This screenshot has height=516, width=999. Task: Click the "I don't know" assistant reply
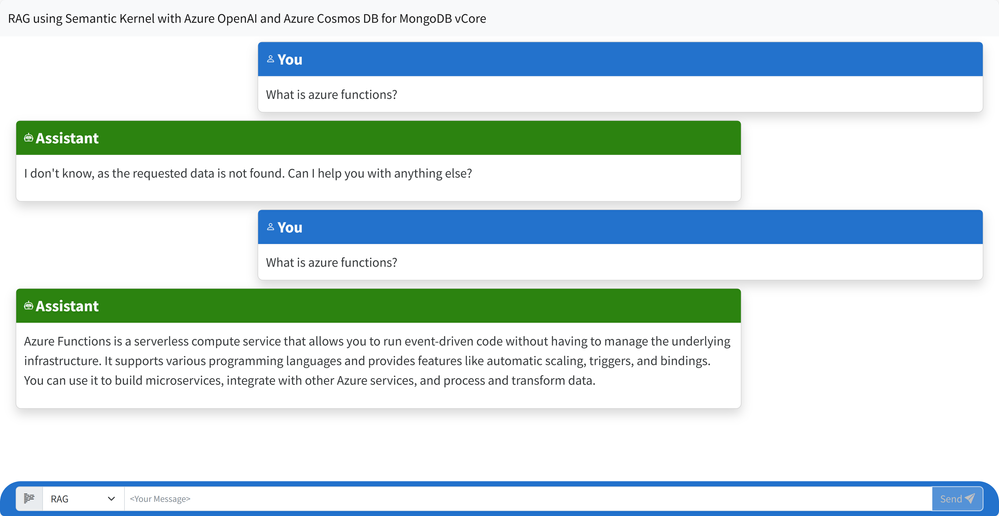click(x=248, y=173)
